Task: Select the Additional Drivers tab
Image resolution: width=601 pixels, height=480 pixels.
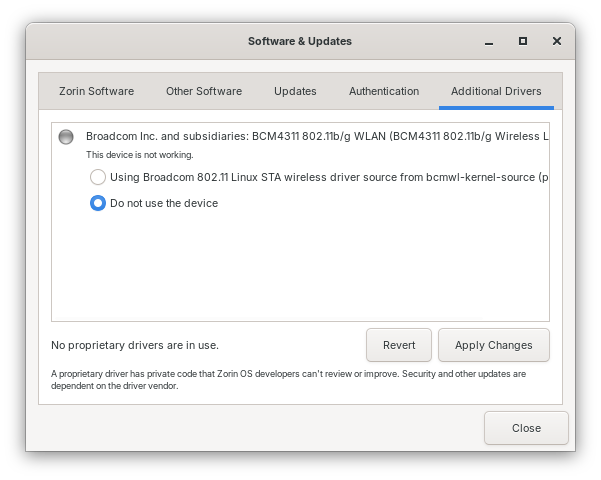Action: point(496,91)
